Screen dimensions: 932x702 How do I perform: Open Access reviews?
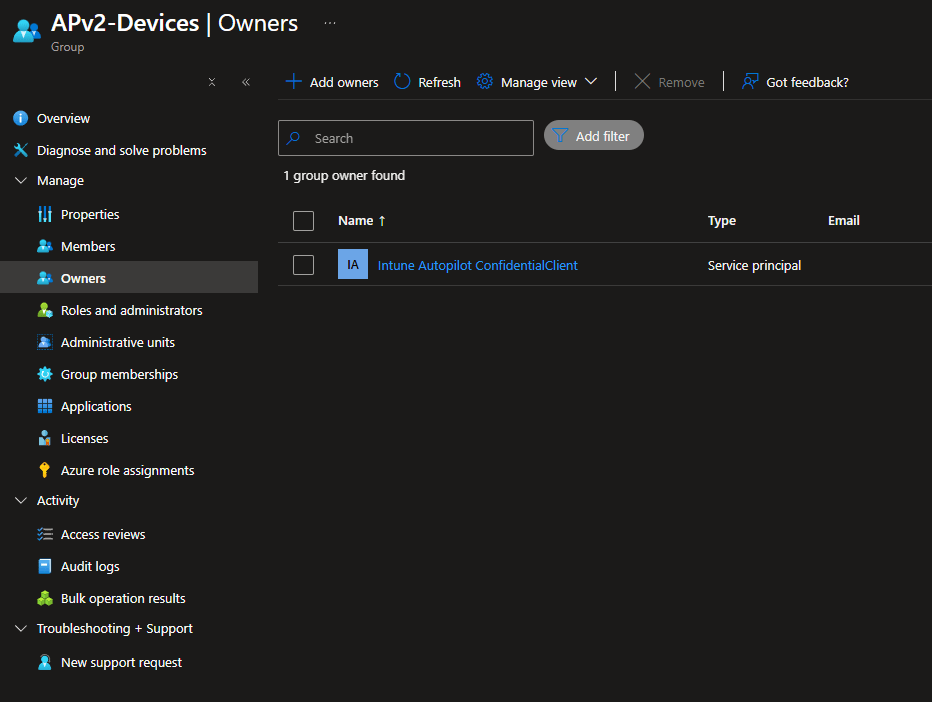click(x=103, y=534)
